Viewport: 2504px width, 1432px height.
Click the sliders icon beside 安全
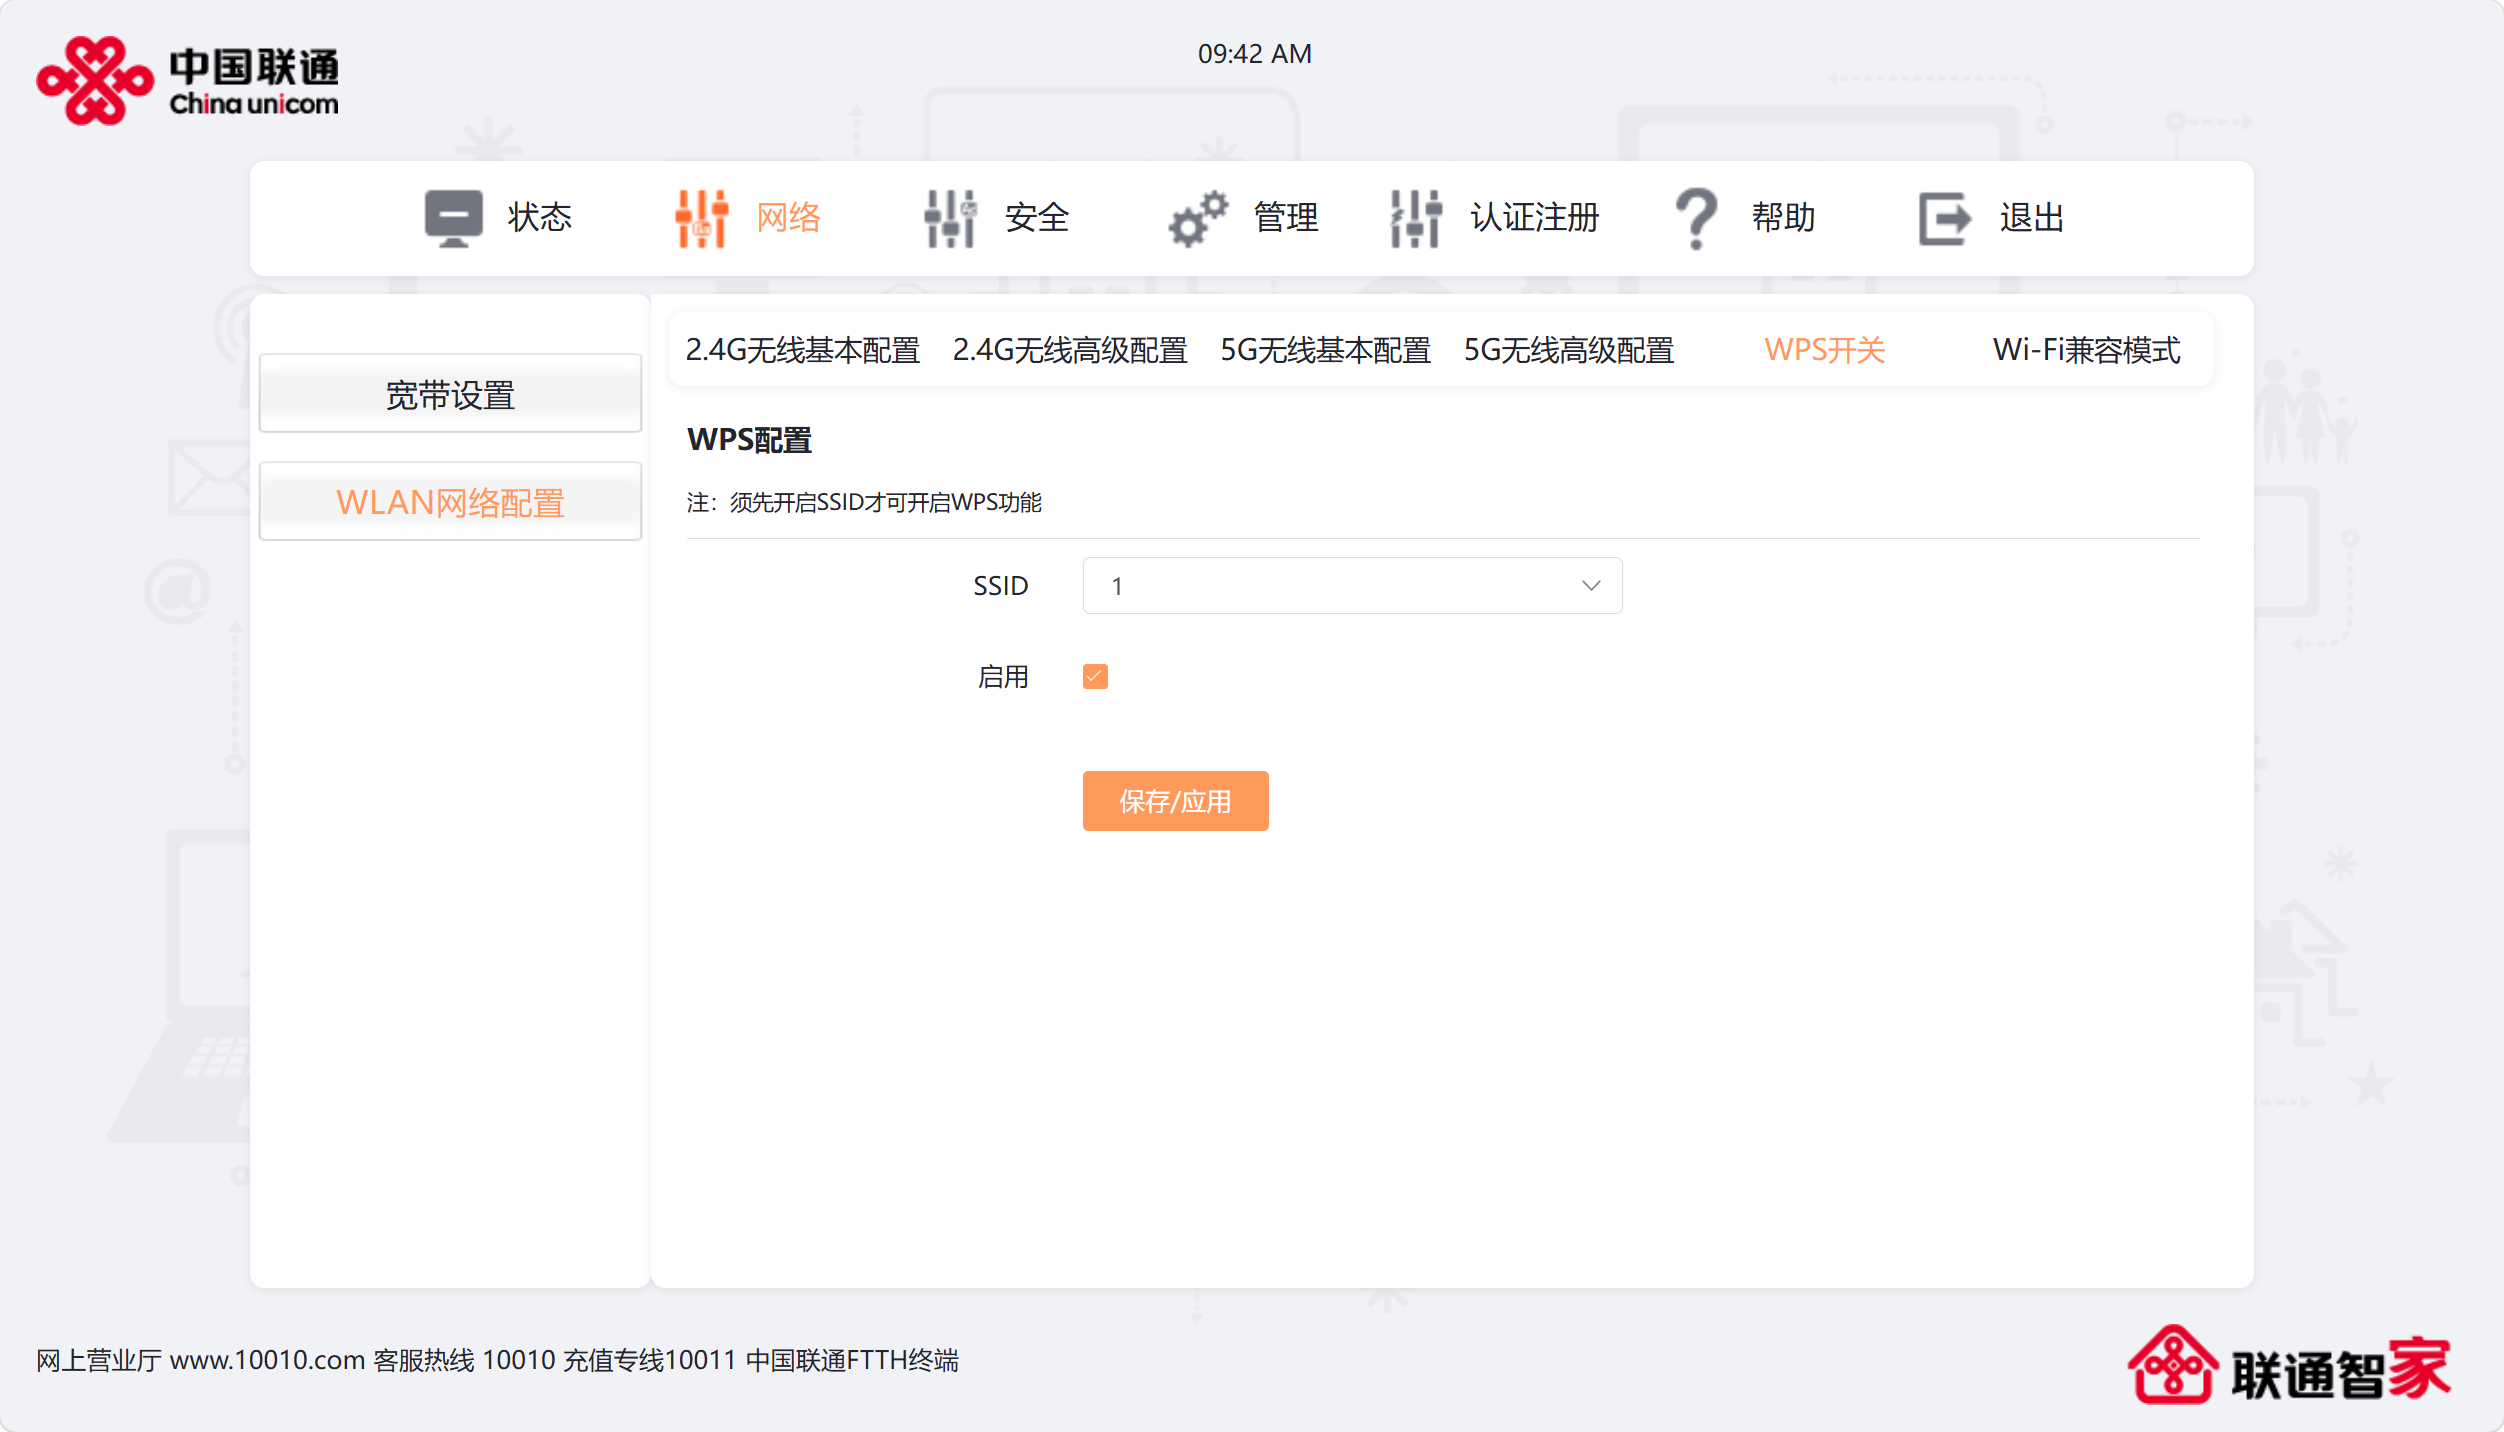[949, 217]
